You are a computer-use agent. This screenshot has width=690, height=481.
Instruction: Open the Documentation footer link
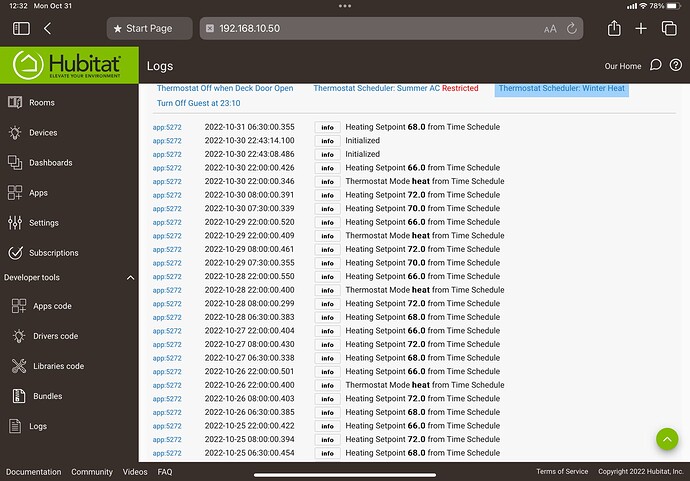[x=33, y=471]
